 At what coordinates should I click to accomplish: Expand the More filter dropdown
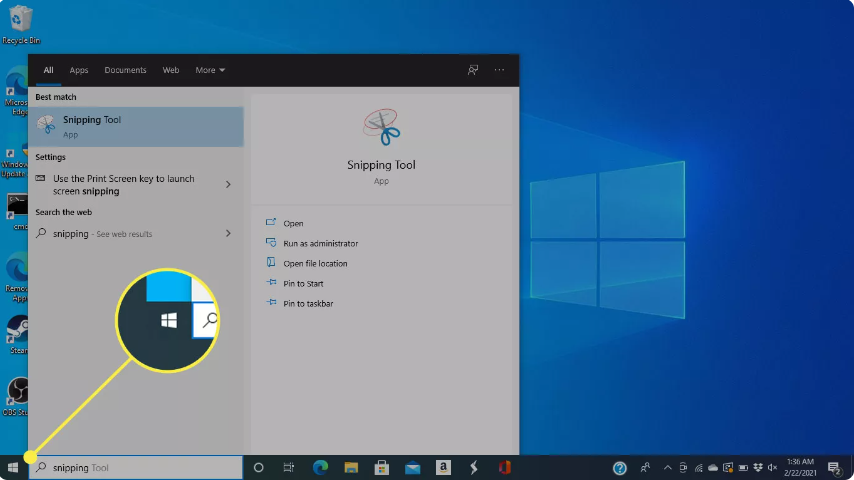pyautogui.click(x=210, y=70)
